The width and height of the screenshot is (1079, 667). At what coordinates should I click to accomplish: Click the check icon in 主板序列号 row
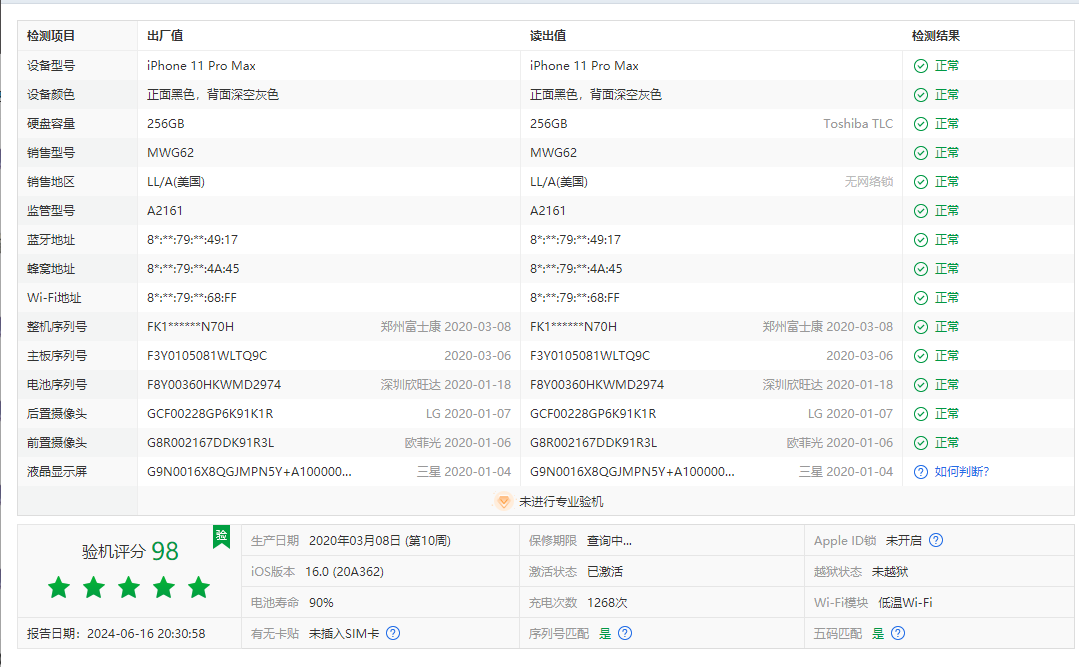pos(921,356)
